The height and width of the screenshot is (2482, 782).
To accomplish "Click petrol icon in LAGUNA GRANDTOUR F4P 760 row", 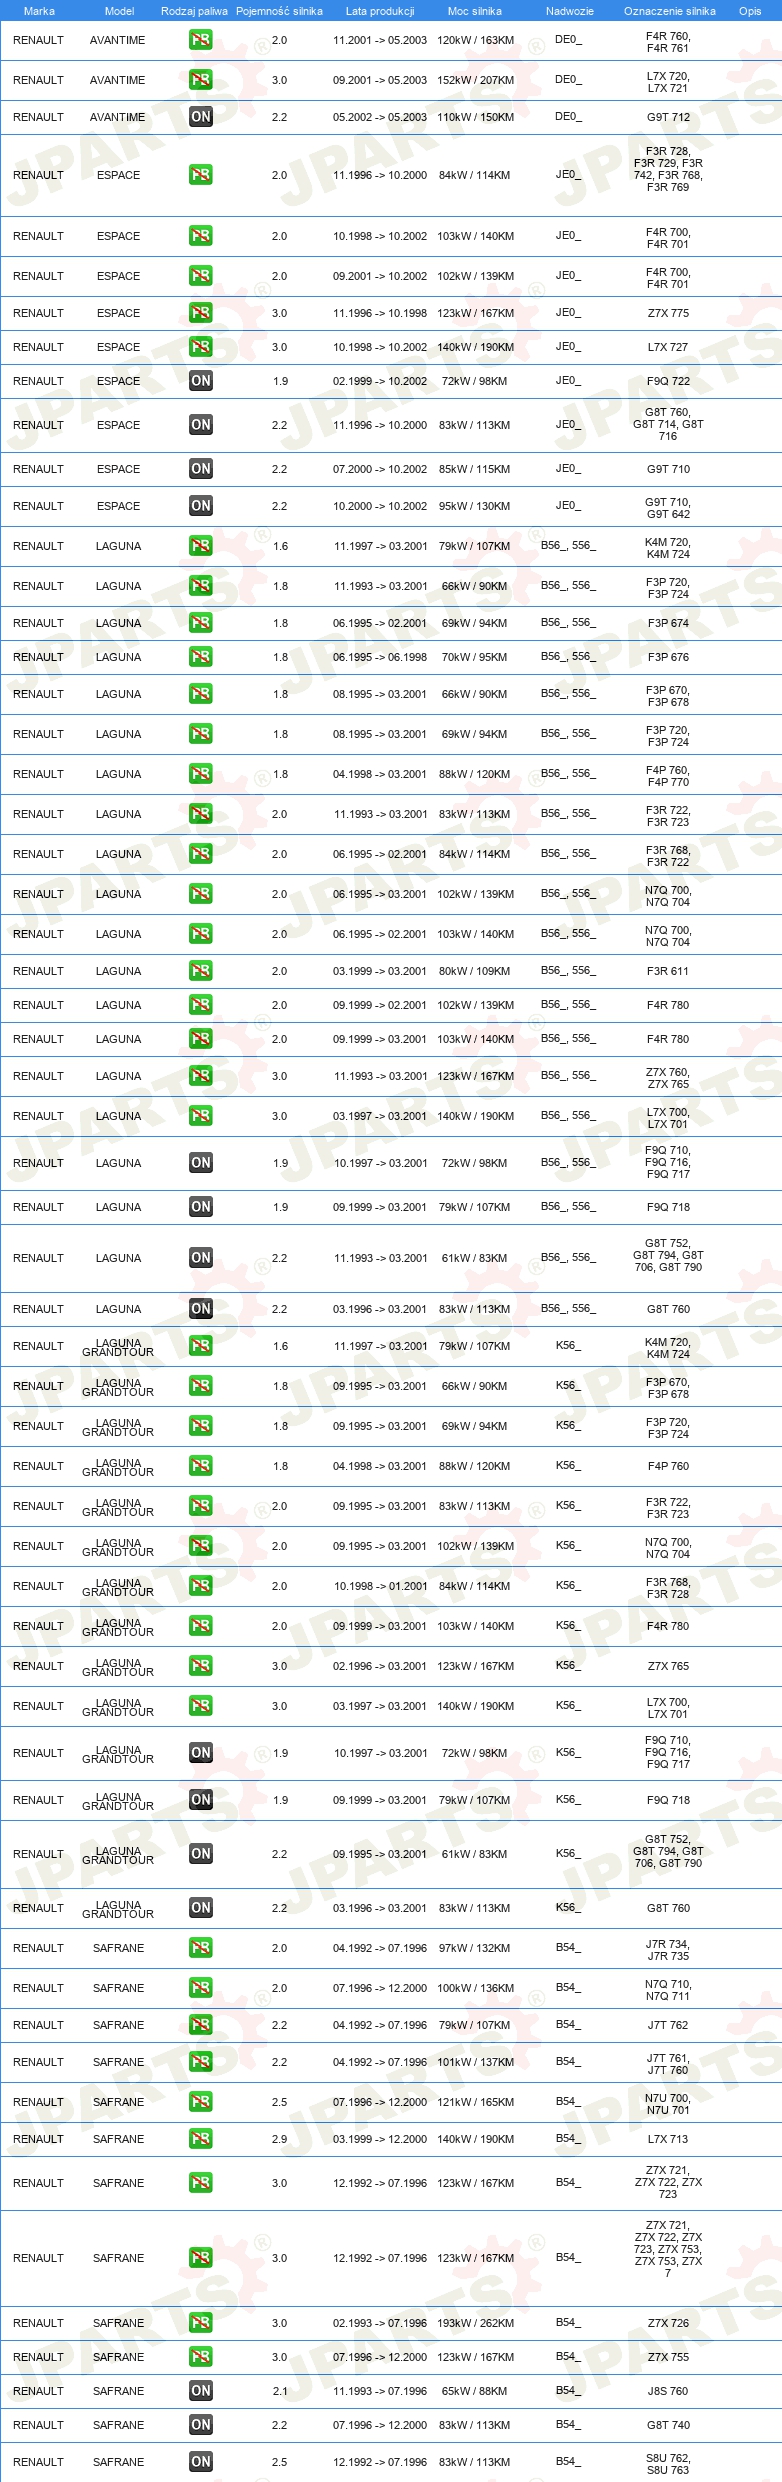I will click(201, 1466).
